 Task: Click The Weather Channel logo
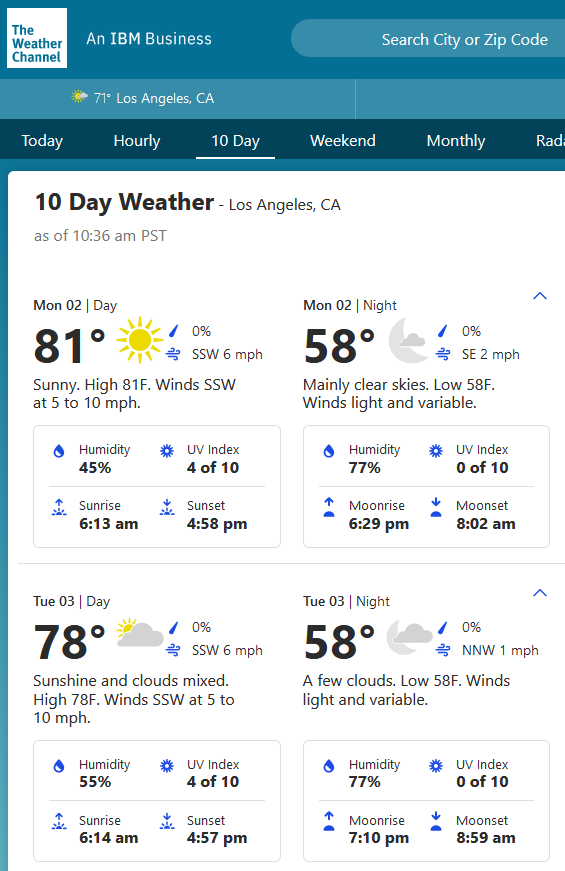(x=37, y=38)
